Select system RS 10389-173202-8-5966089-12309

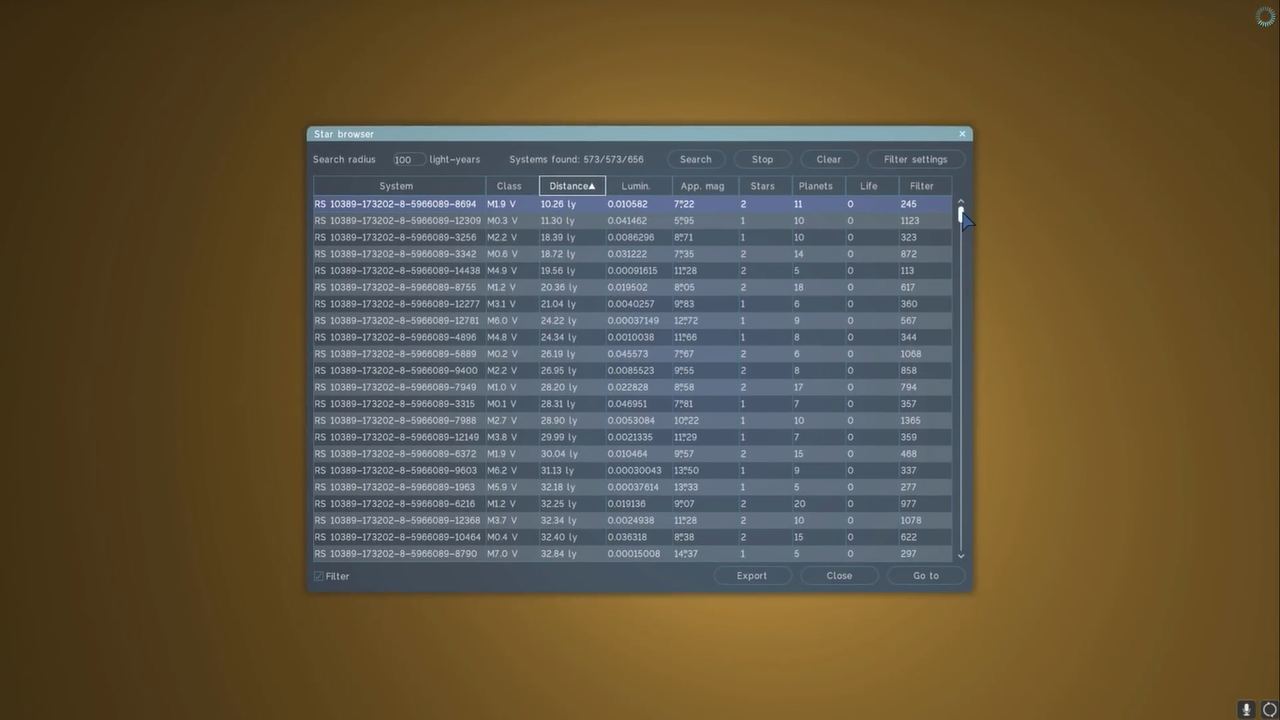coord(632,221)
